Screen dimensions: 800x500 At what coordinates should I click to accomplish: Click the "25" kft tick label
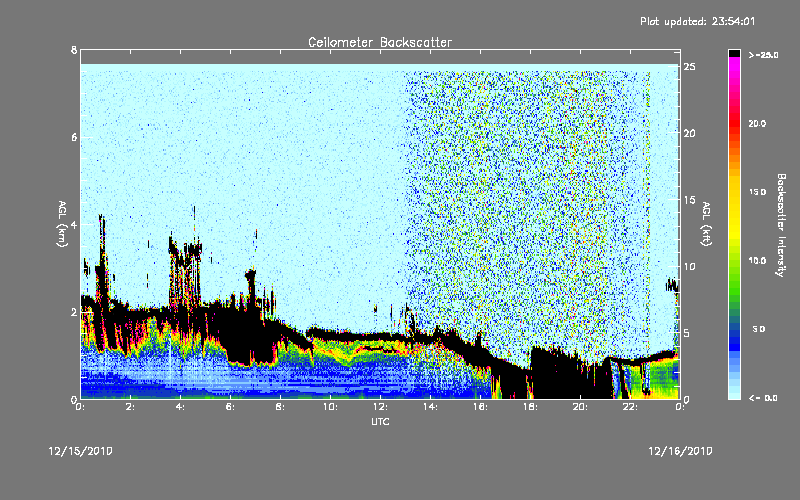tap(689, 67)
